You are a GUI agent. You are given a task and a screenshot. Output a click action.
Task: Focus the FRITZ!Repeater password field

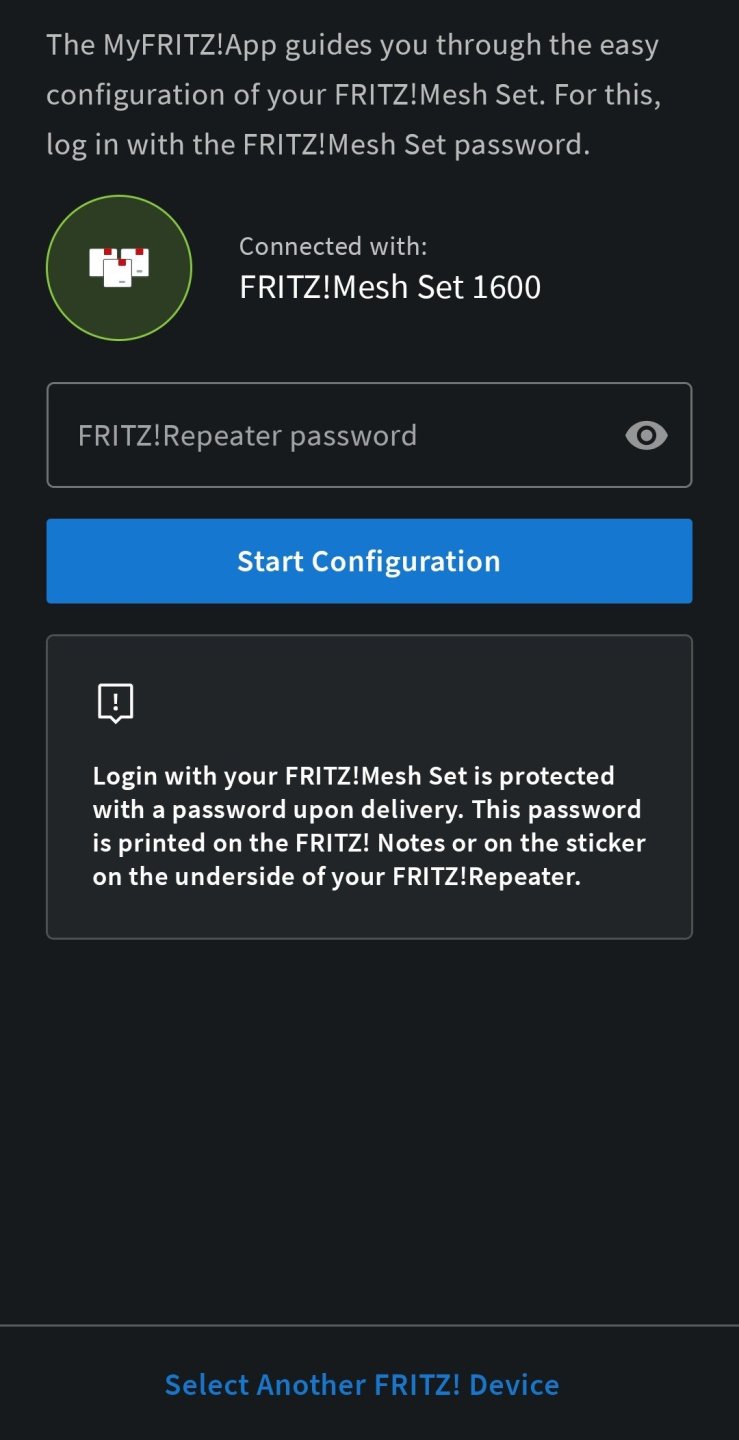pyautogui.click(x=340, y=435)
